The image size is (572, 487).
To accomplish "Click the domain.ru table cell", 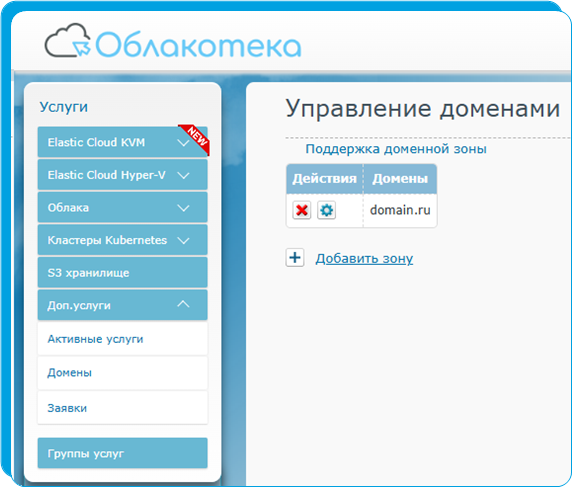I will pyautogui.click(x=400, y=210).
